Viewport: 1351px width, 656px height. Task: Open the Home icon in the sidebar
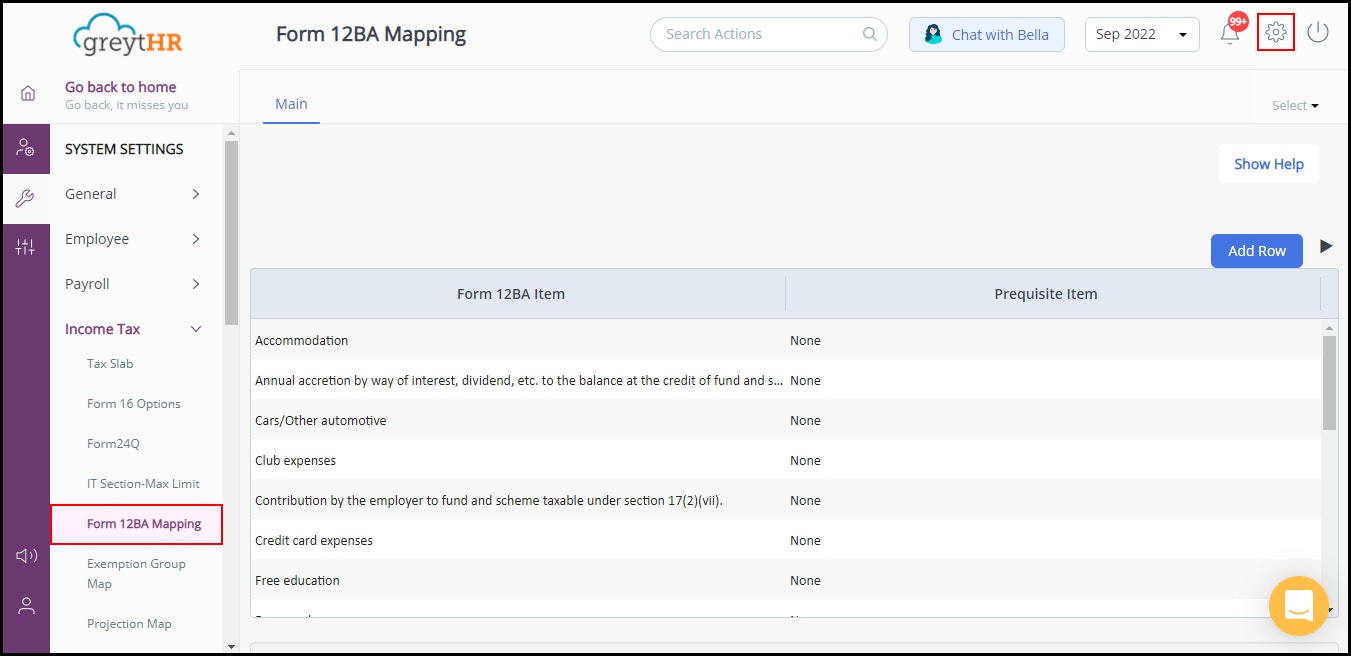point(26,92)
